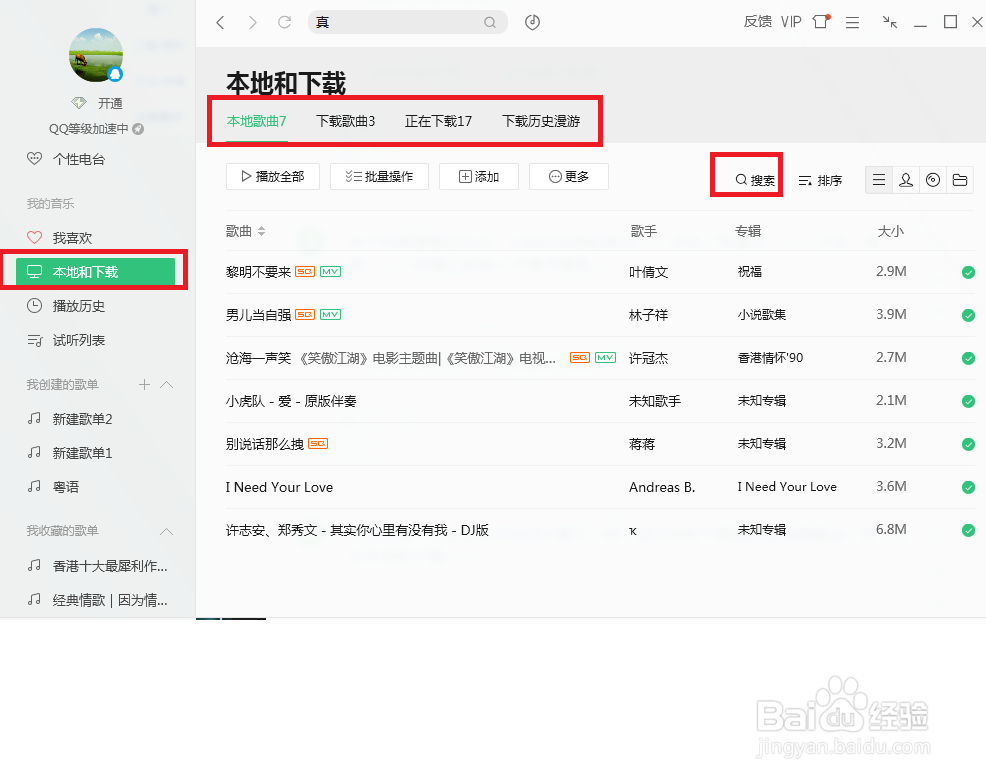Switch to the 下载歌曲3 tab

click(345, 123)
